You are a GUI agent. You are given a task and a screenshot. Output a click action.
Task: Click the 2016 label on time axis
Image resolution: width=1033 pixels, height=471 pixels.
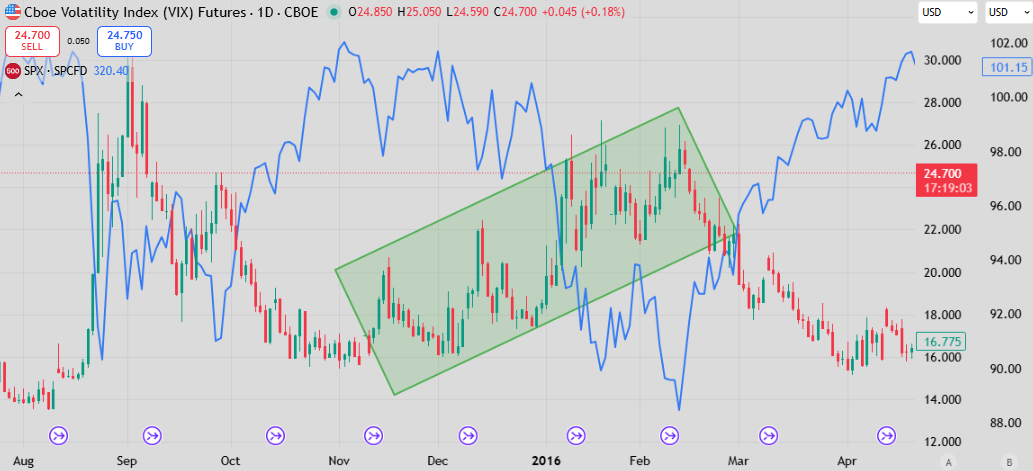tap(546, 460)
